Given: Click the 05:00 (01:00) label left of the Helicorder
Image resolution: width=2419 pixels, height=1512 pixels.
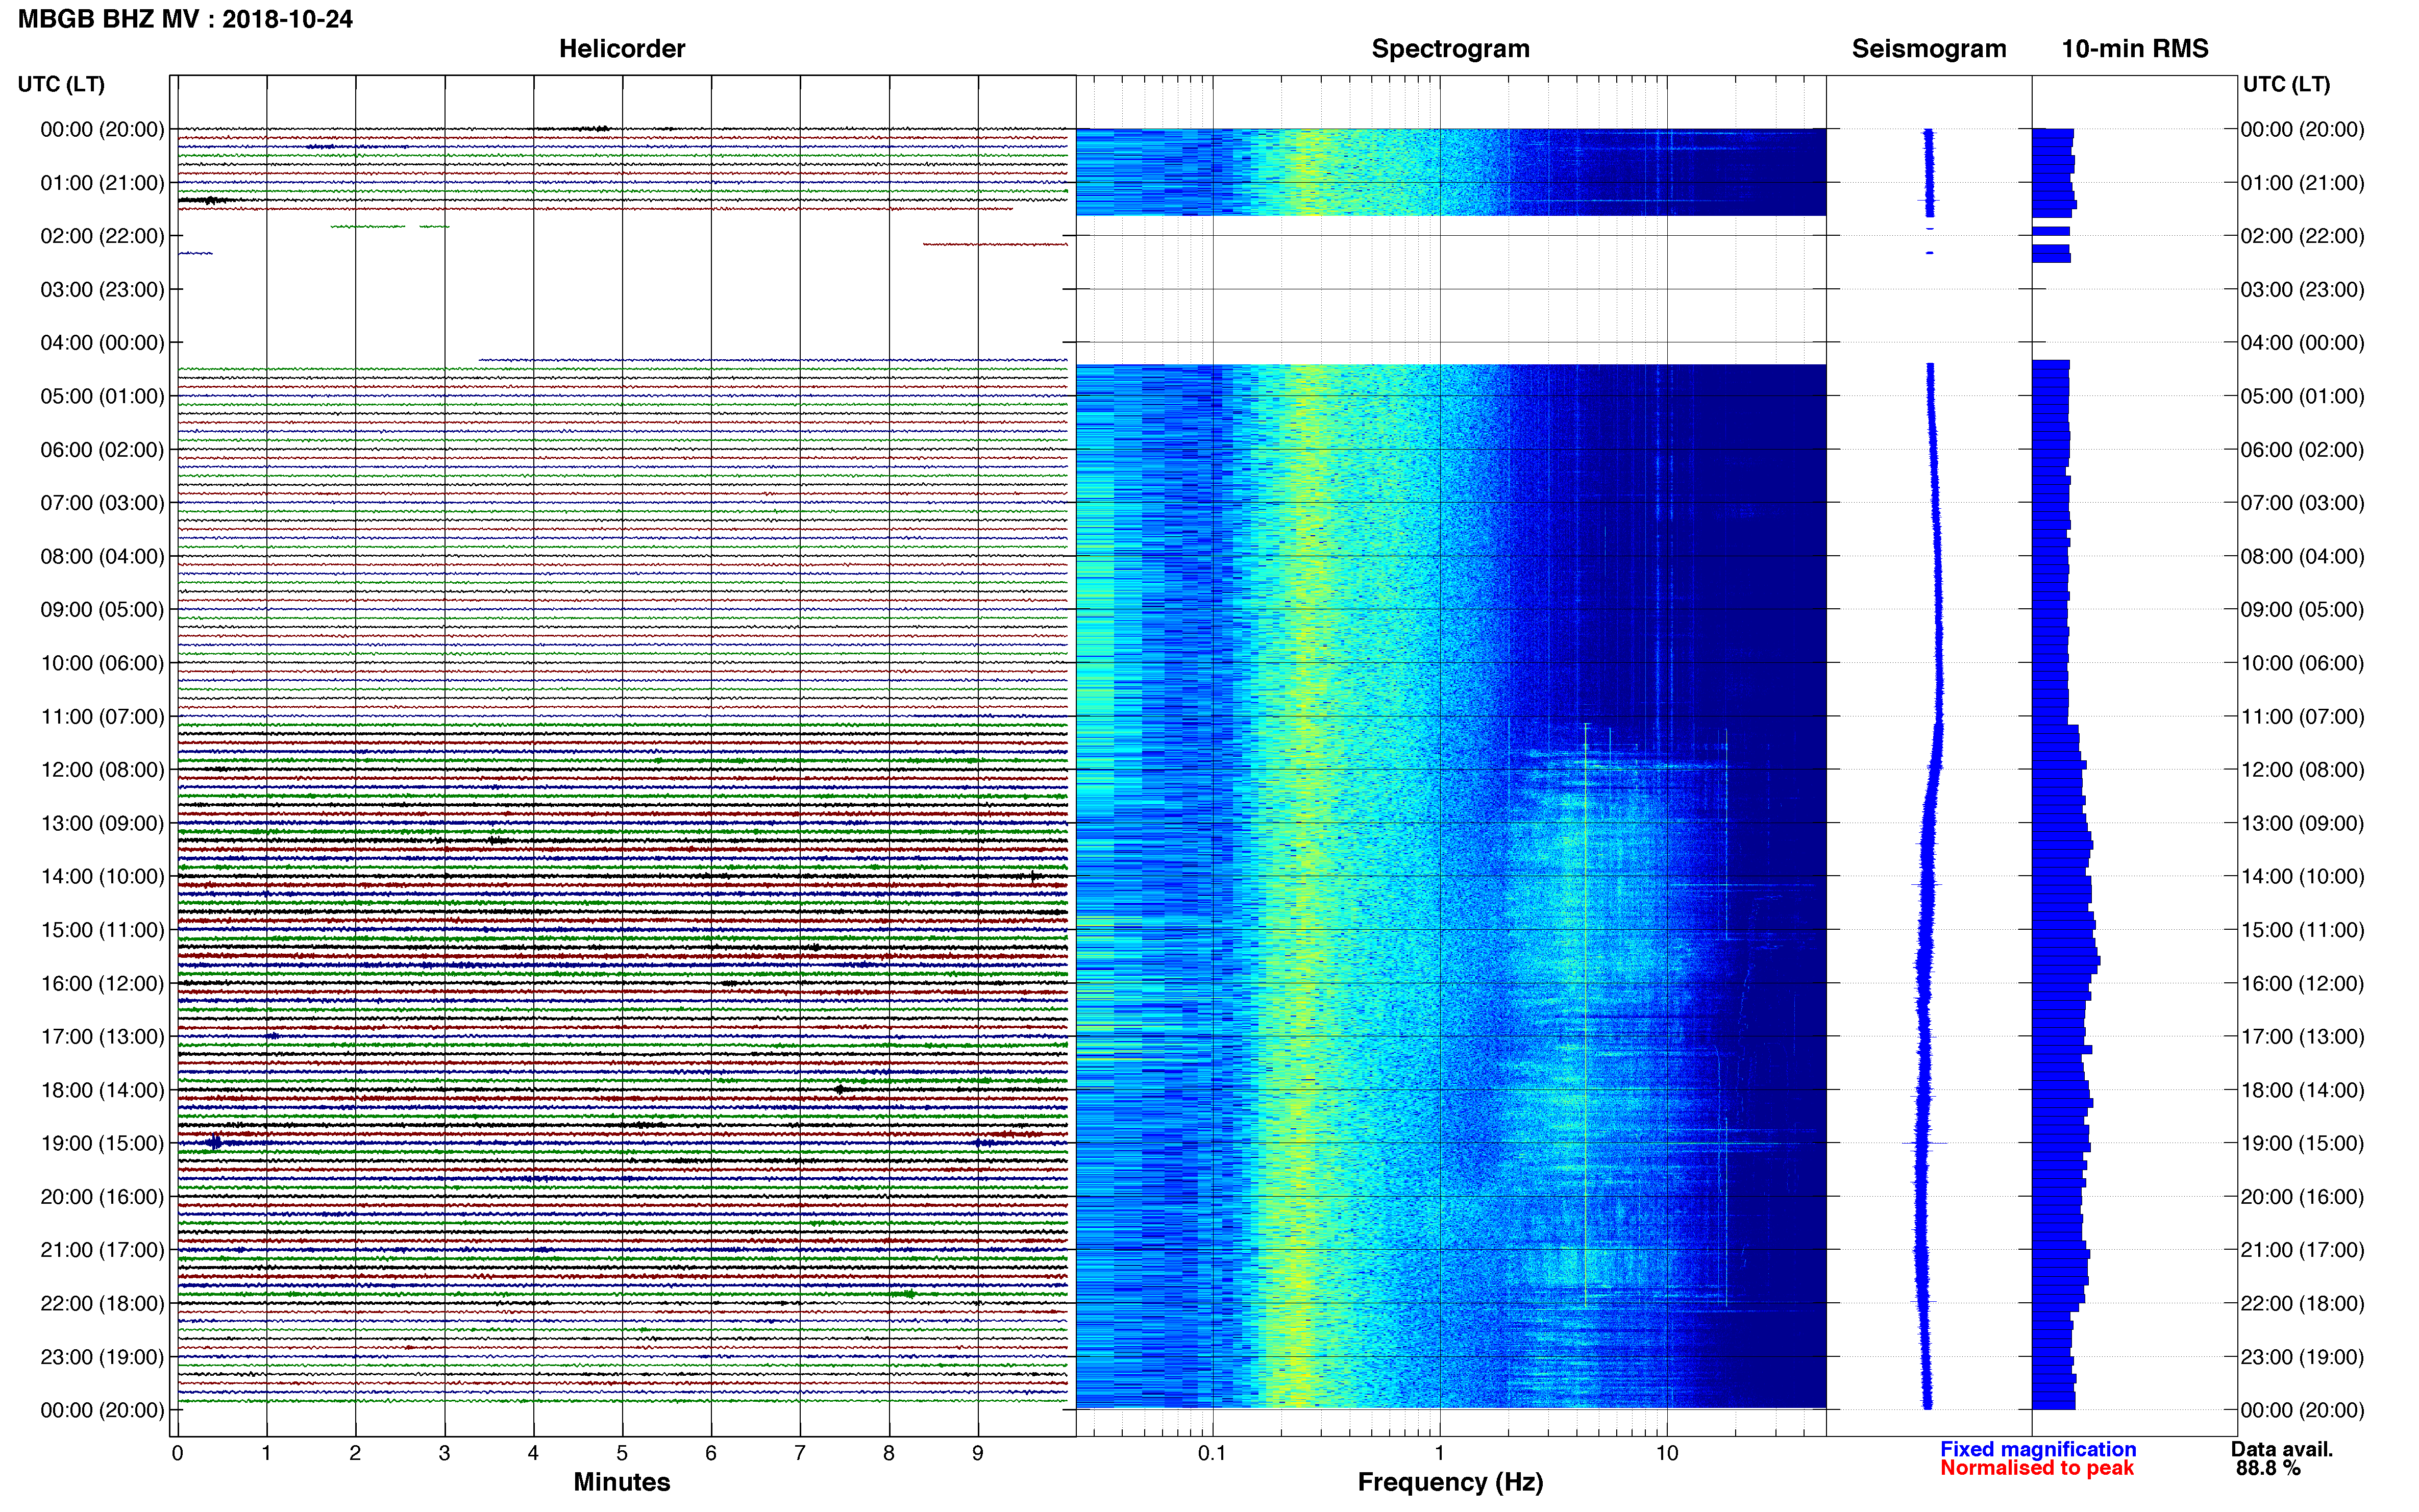Looking at the screenshot, I should pos(102,396).
